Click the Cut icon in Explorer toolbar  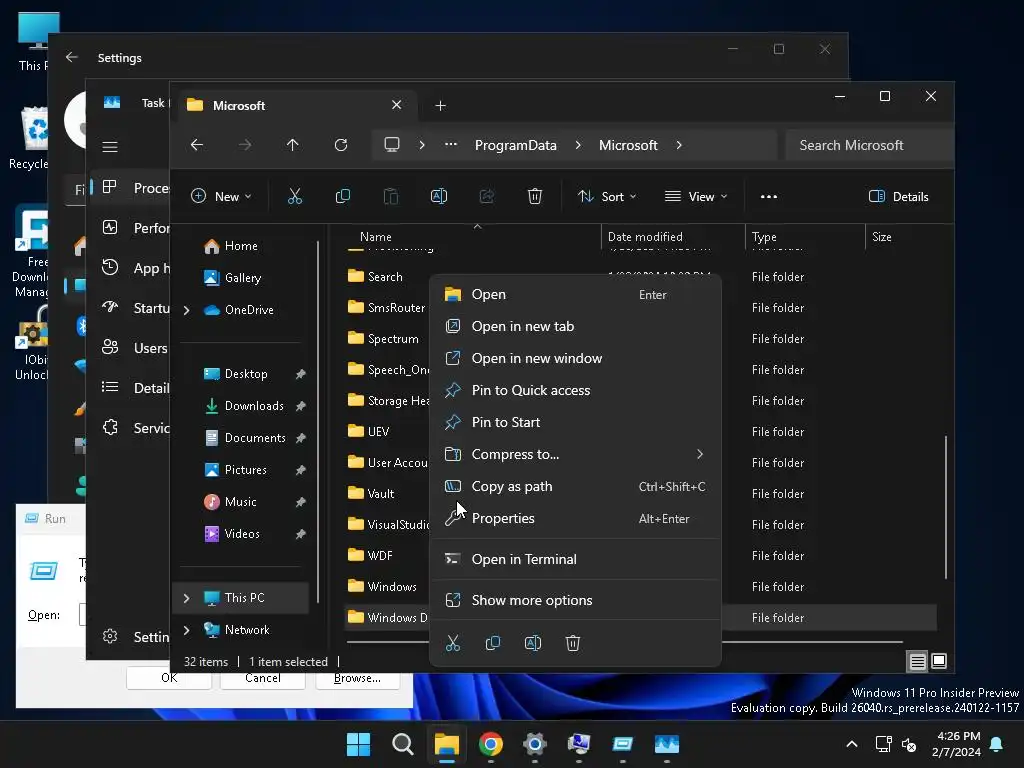pos(295,197)
